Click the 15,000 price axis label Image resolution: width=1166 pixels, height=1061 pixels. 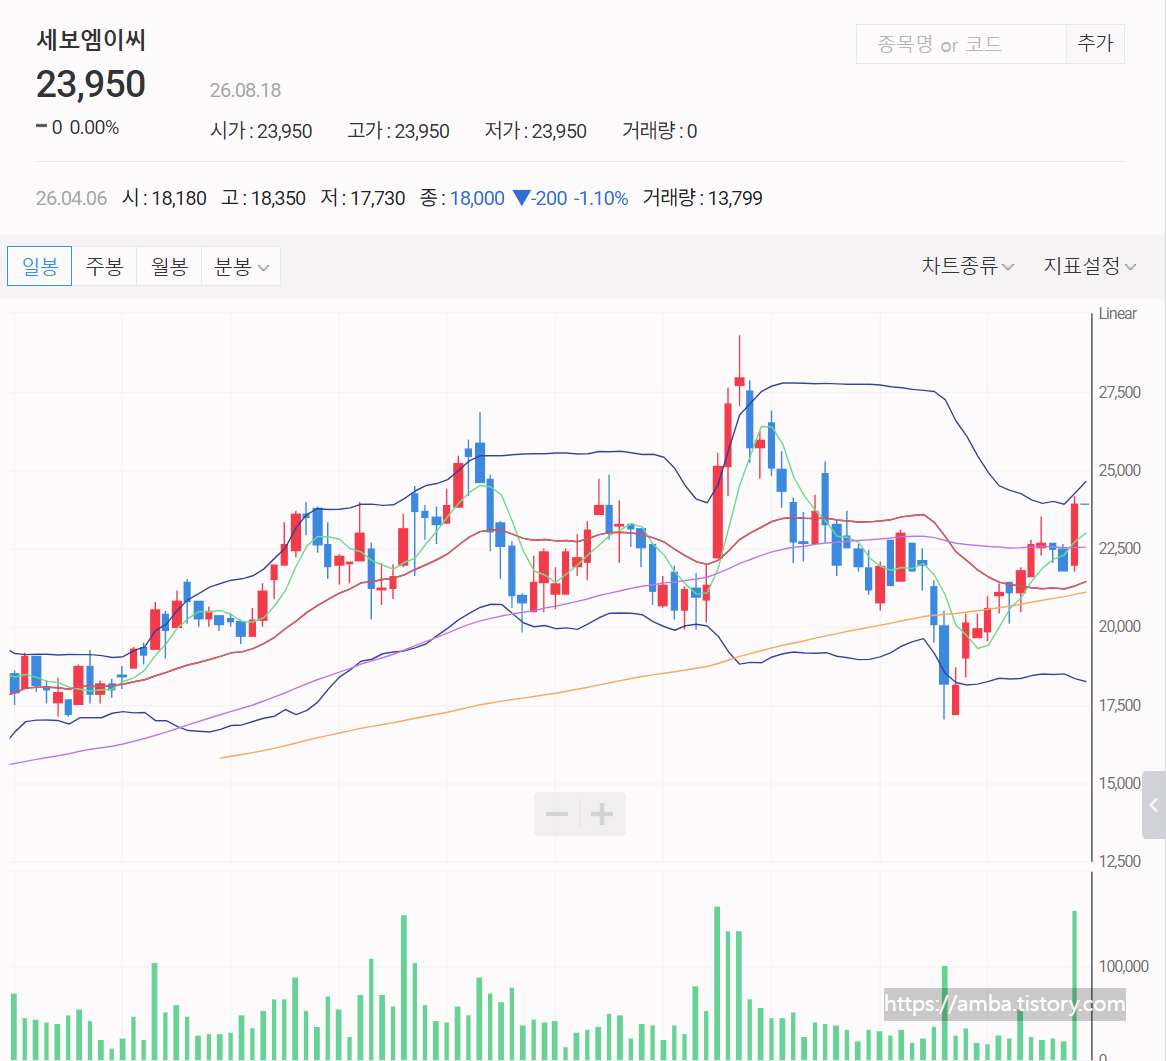pos(1119,784)
